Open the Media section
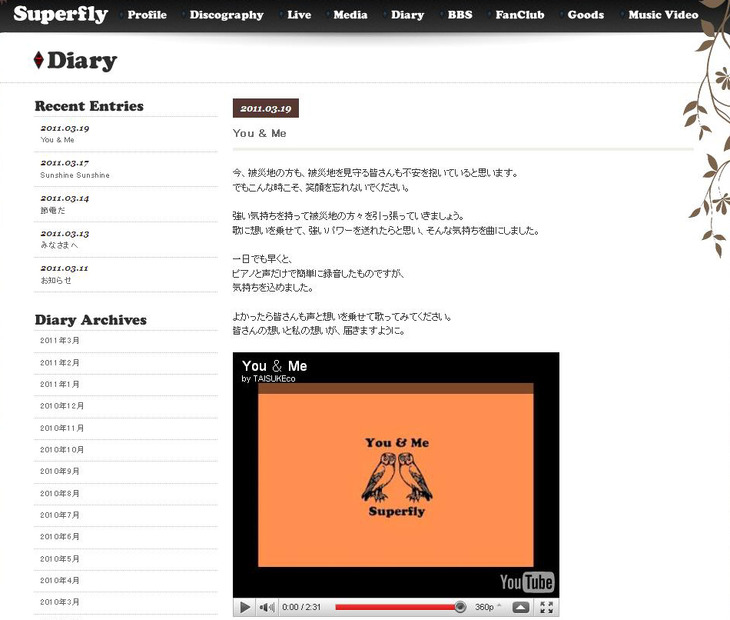 tap(350, 15)
